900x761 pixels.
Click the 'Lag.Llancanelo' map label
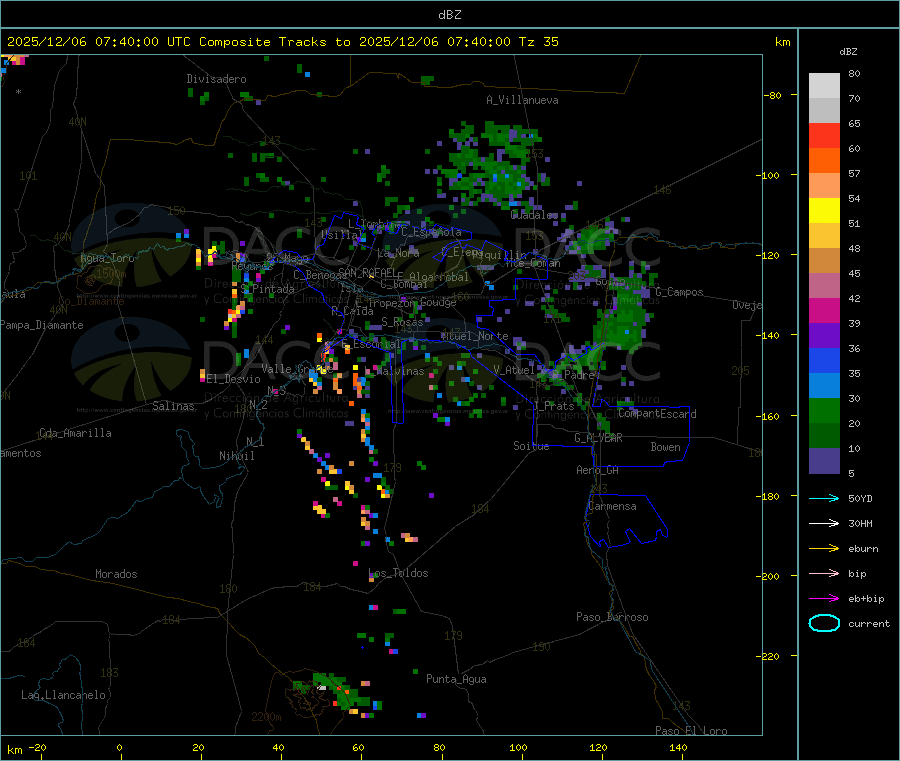[64, 695]
